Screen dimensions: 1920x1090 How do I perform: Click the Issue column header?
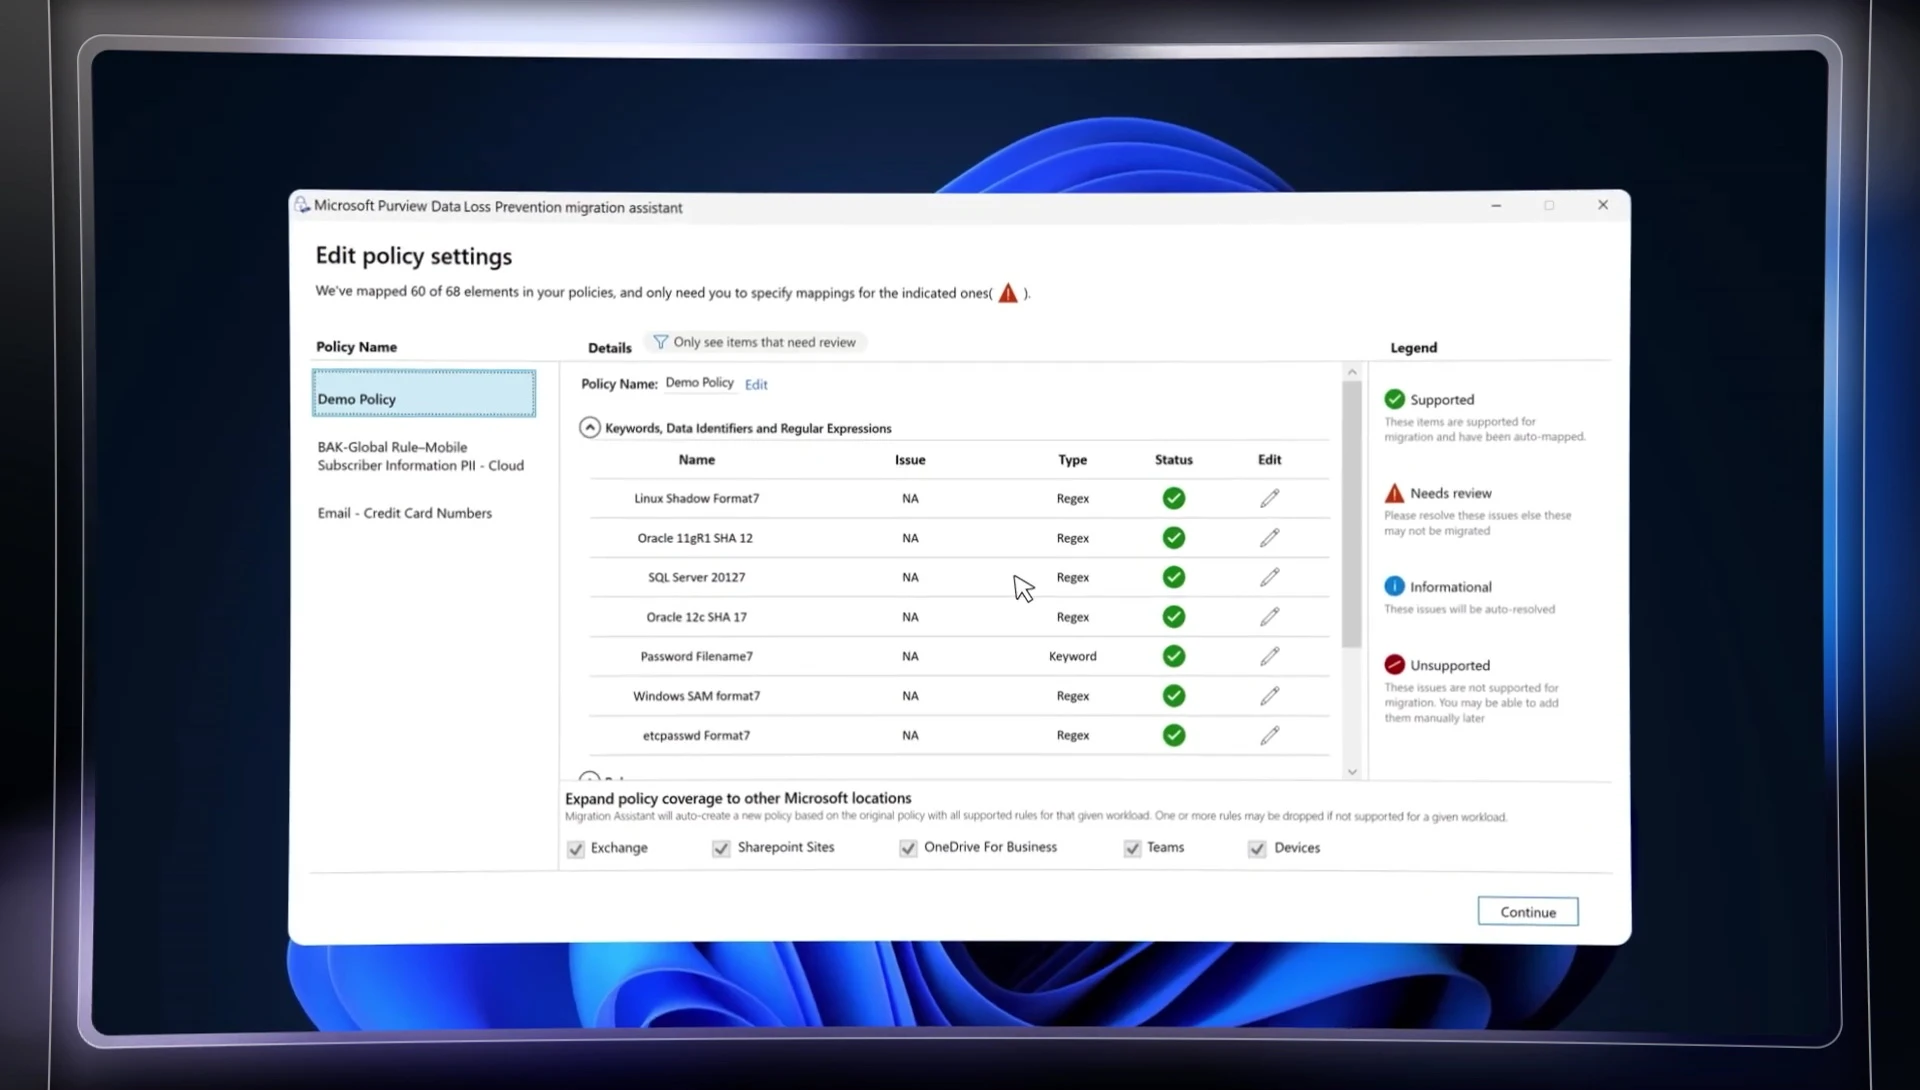pos(910,460)
